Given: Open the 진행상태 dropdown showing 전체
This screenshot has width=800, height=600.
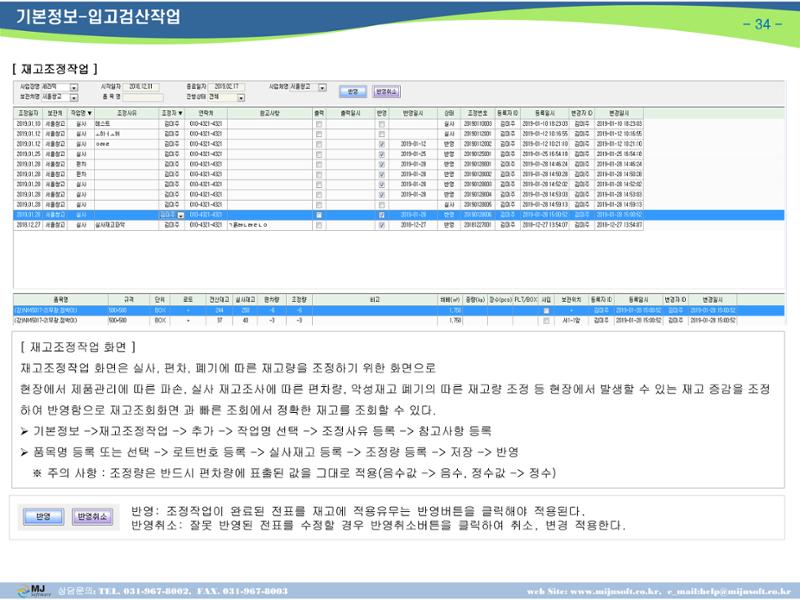Looking at the screenshot, I should pos(241,97).
